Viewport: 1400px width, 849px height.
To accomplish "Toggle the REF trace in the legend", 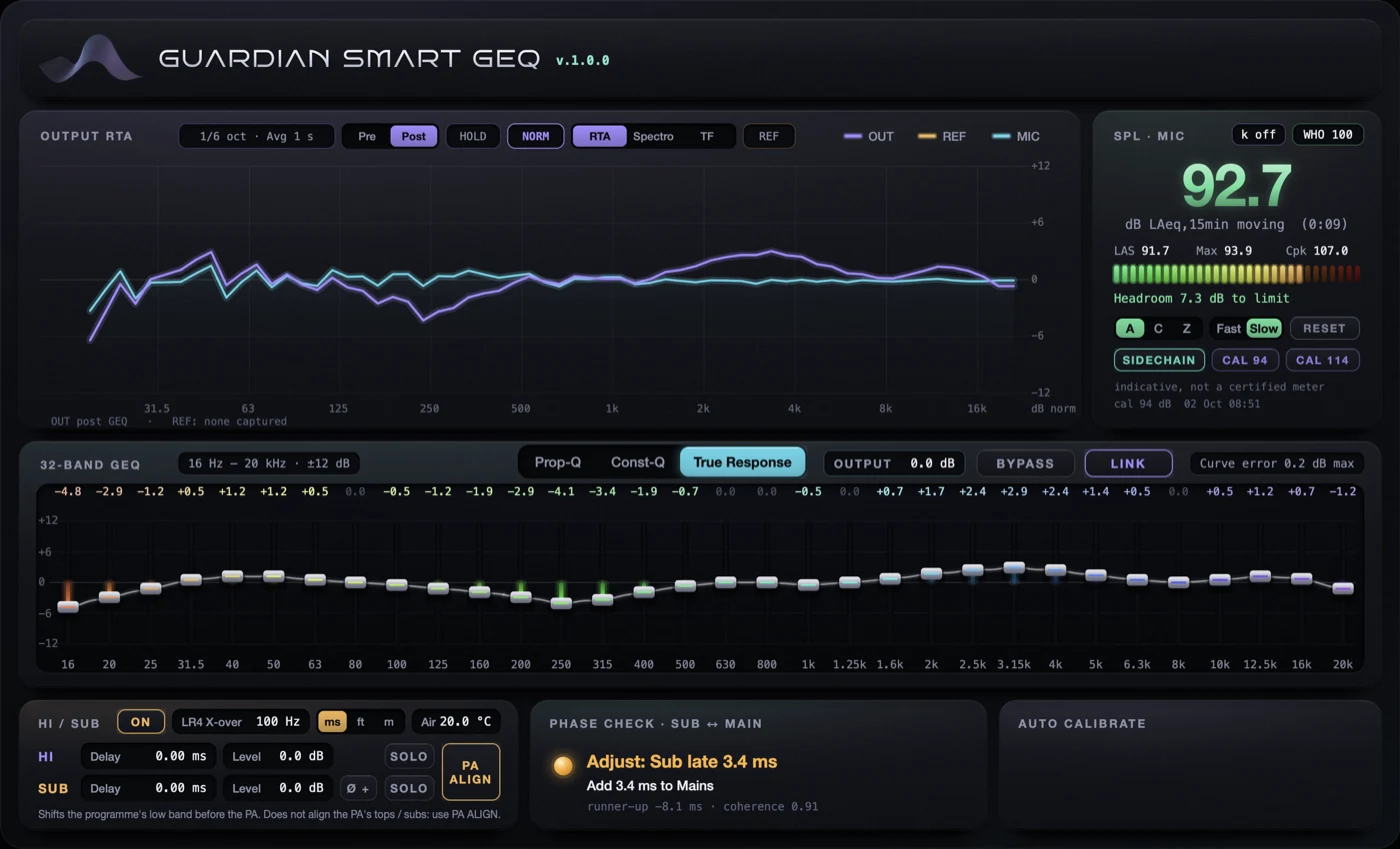I will click(942, 136).
